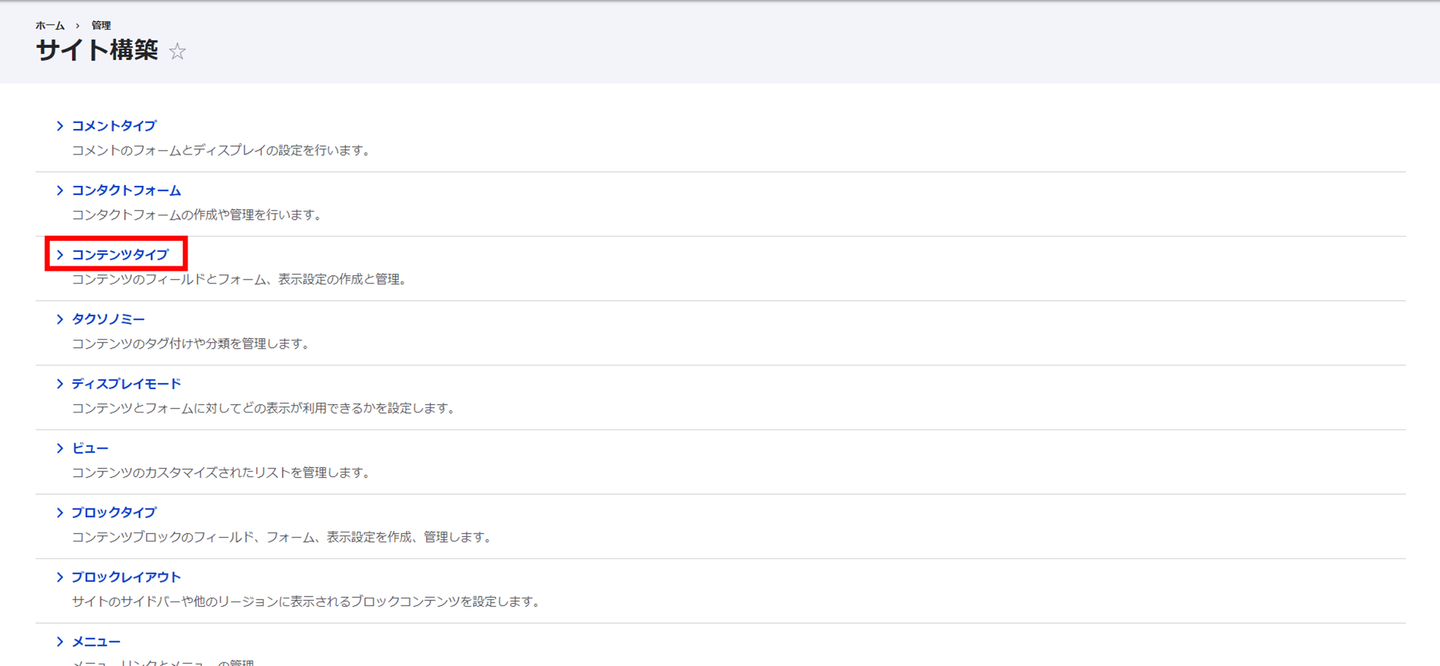
Task: Click the chevron beside タクソノミー
Action: [60, 319]
